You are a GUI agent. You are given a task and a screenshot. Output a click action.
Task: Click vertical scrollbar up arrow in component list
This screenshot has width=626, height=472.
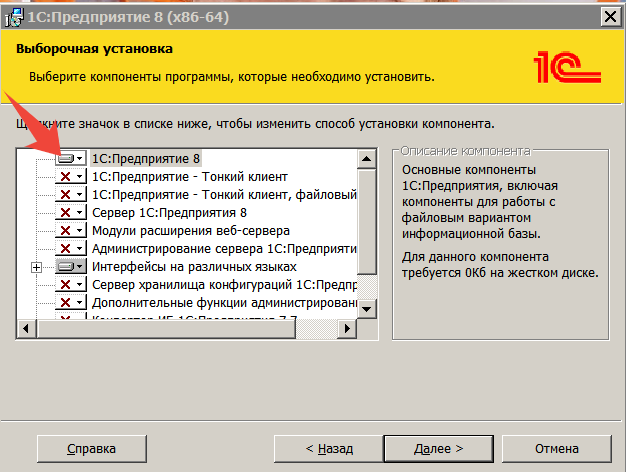coord(366,159)
